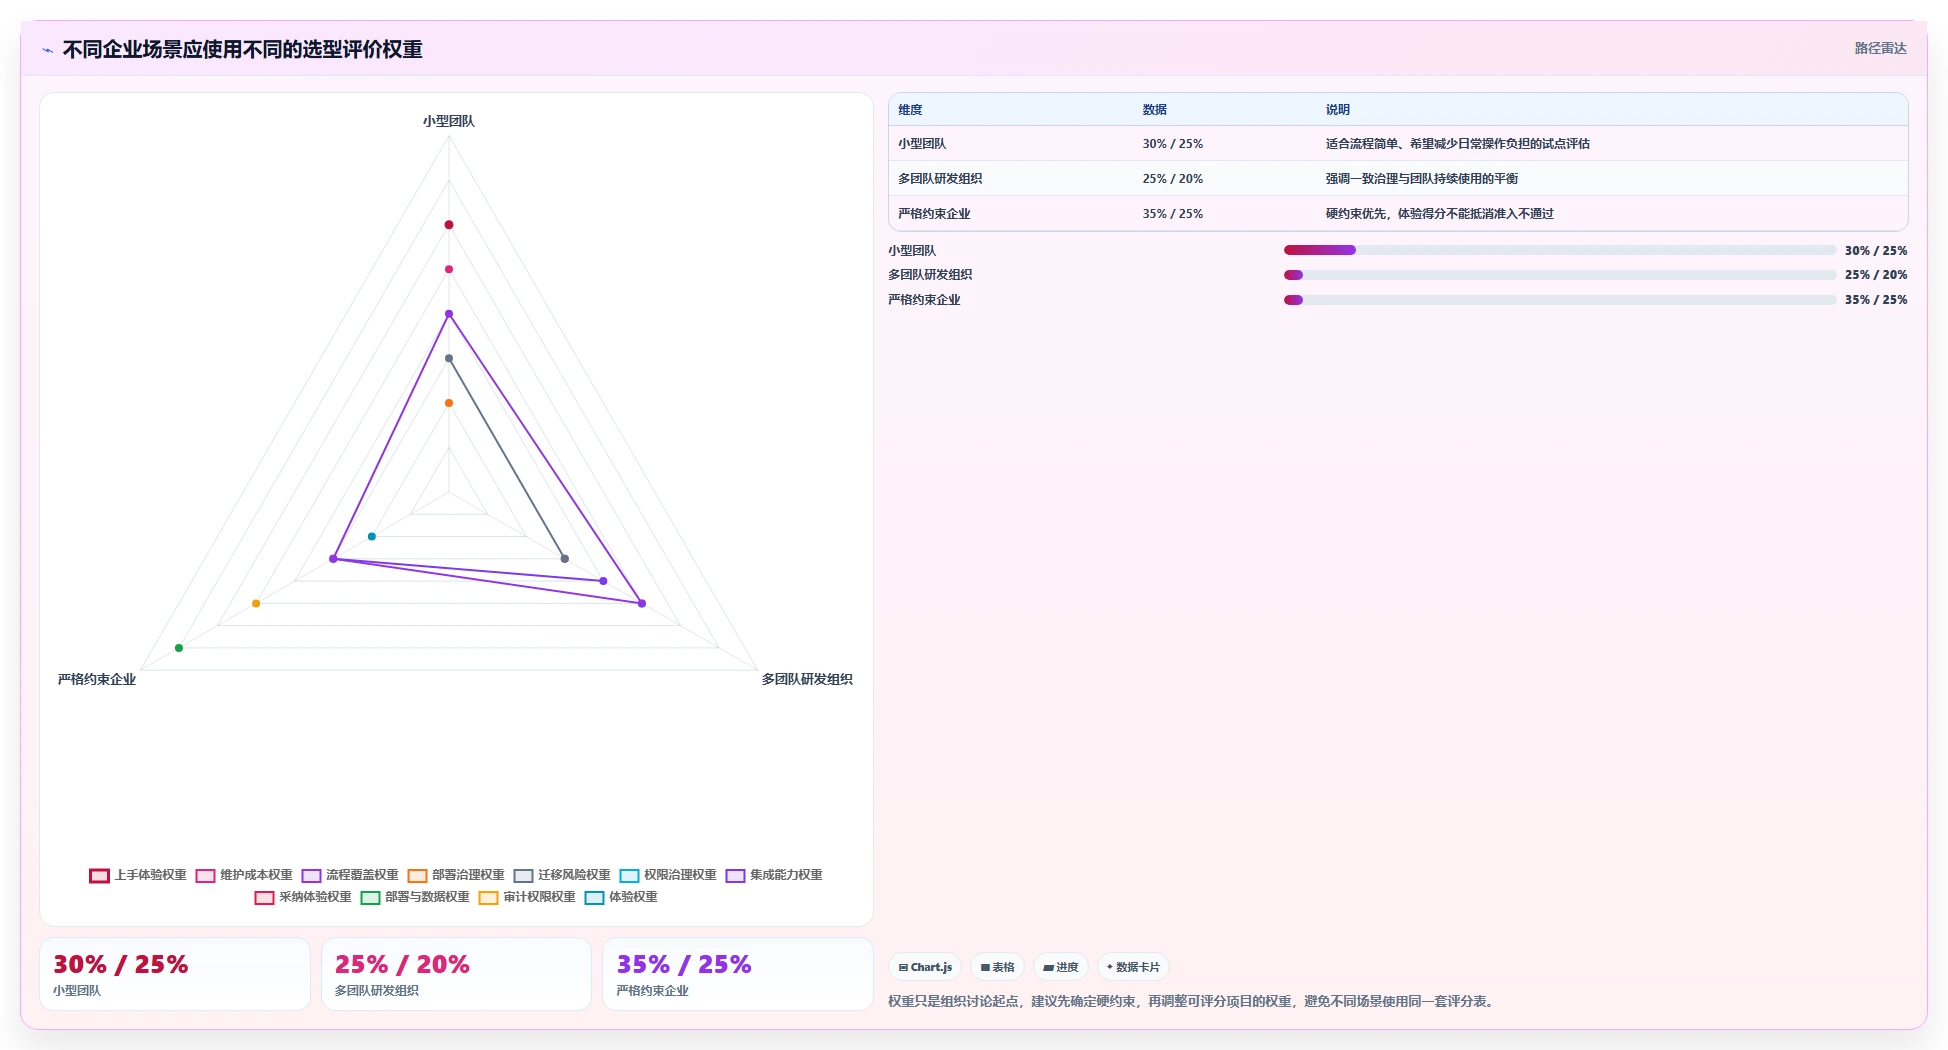
Task: Toggle the 流程覆盖权重 legend series
Action: click(350, 875)
